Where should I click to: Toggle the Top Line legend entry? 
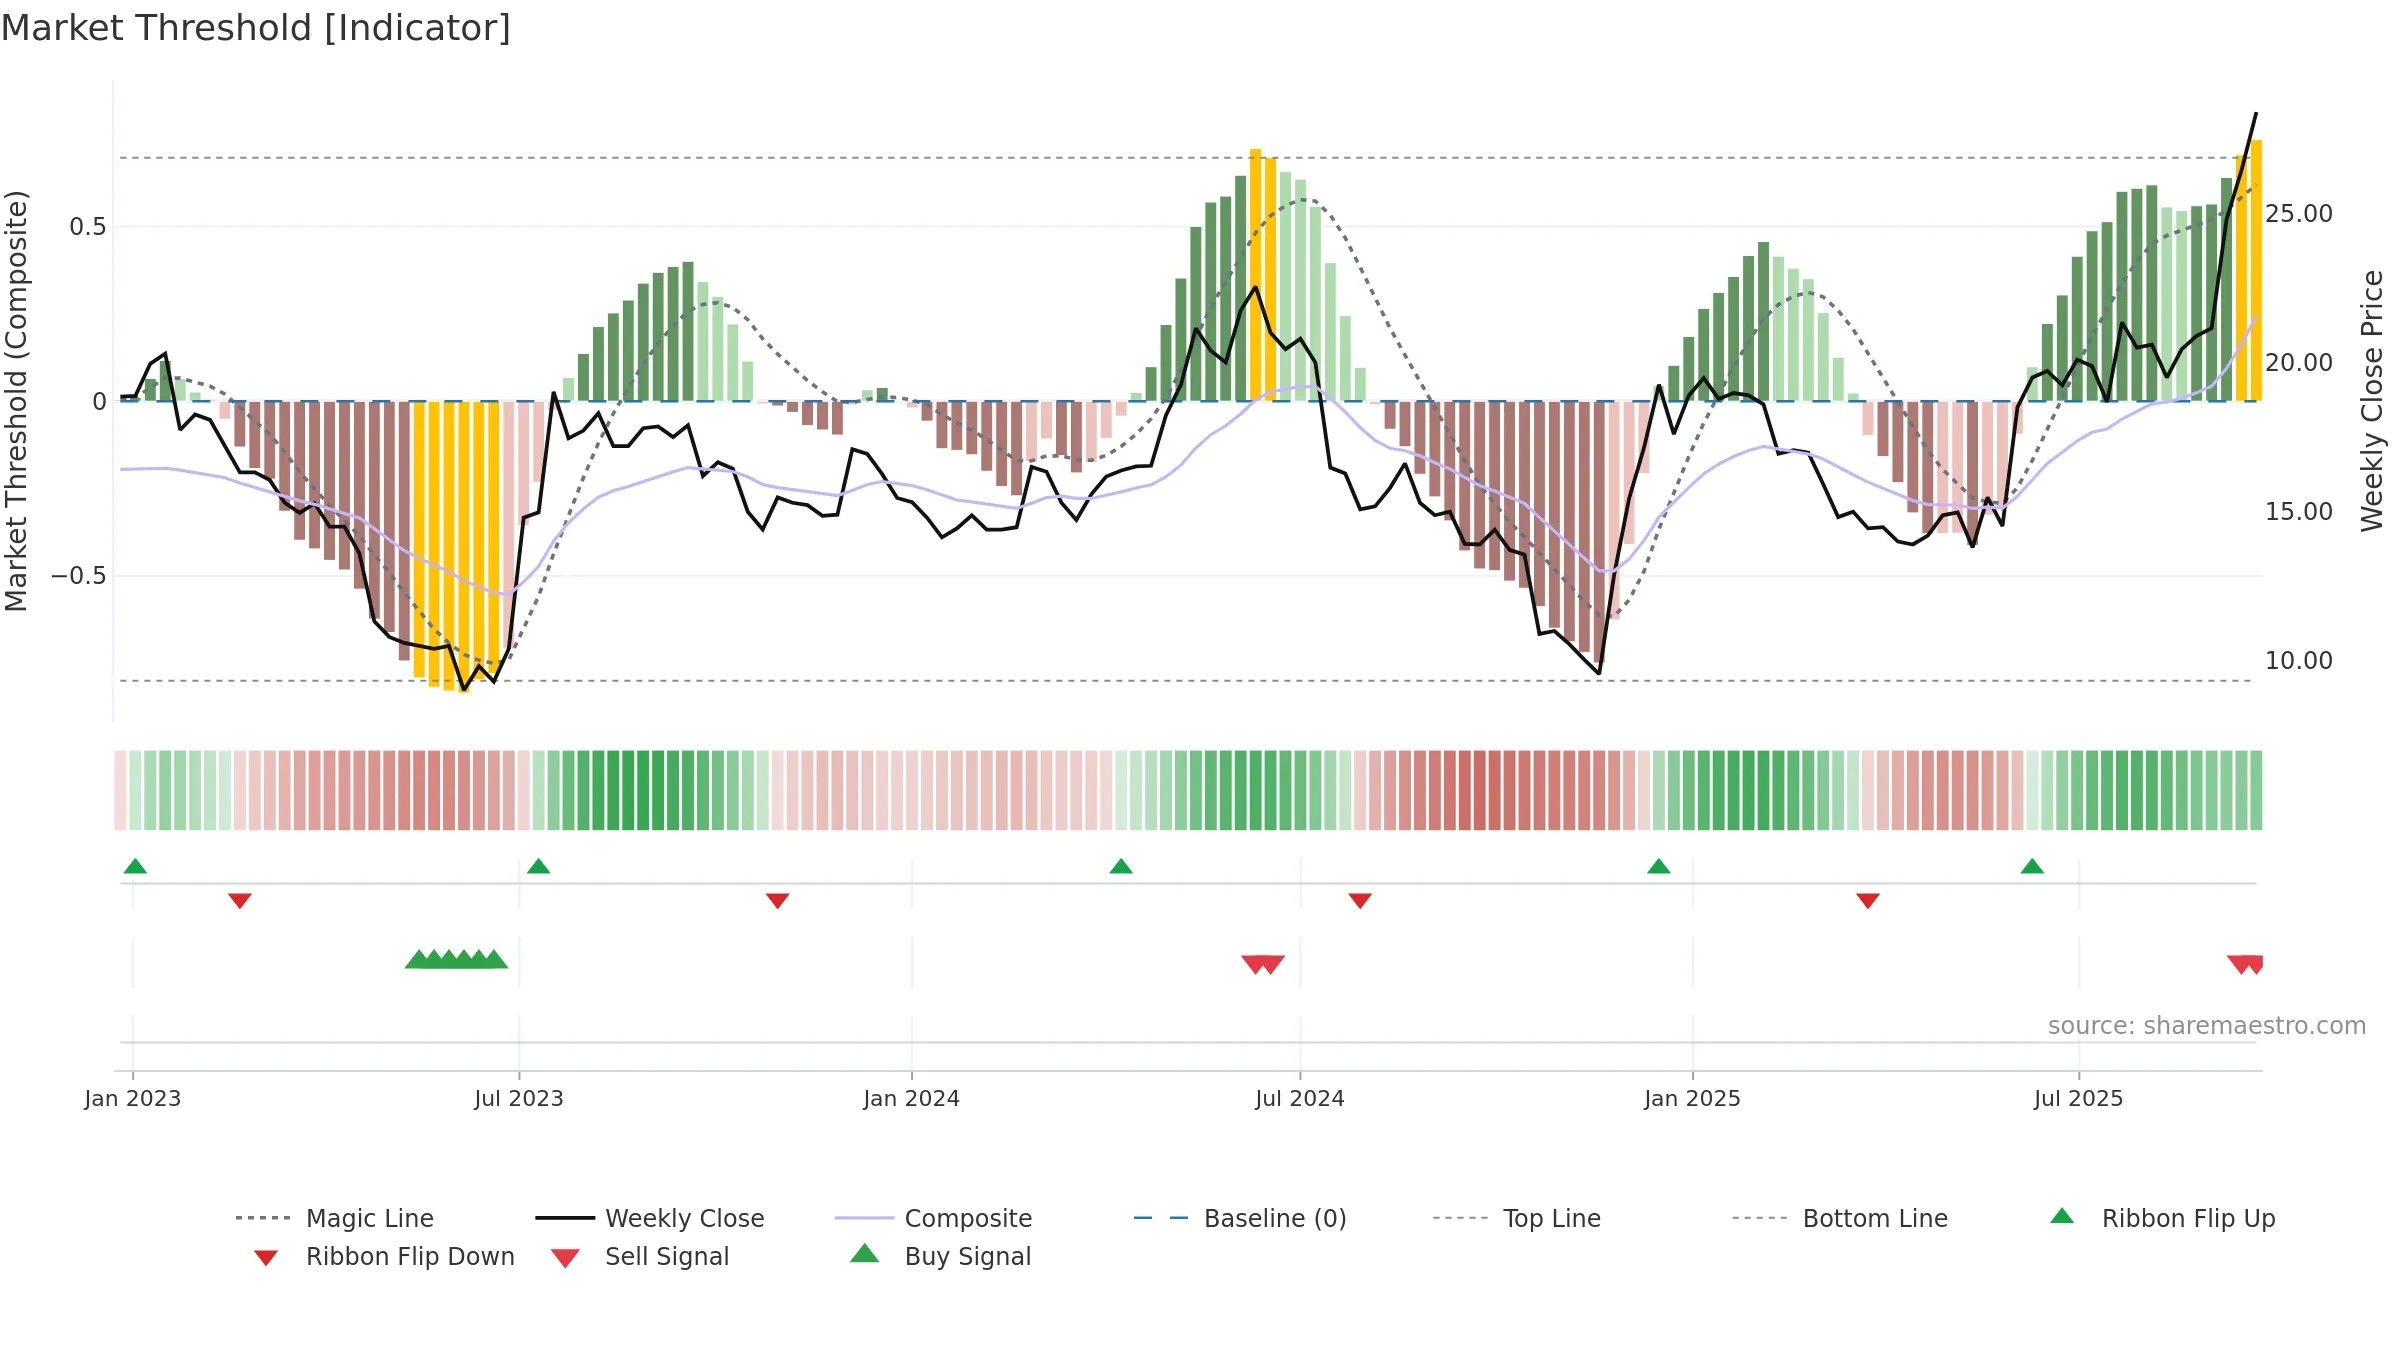click(x=1517, y=1218)
